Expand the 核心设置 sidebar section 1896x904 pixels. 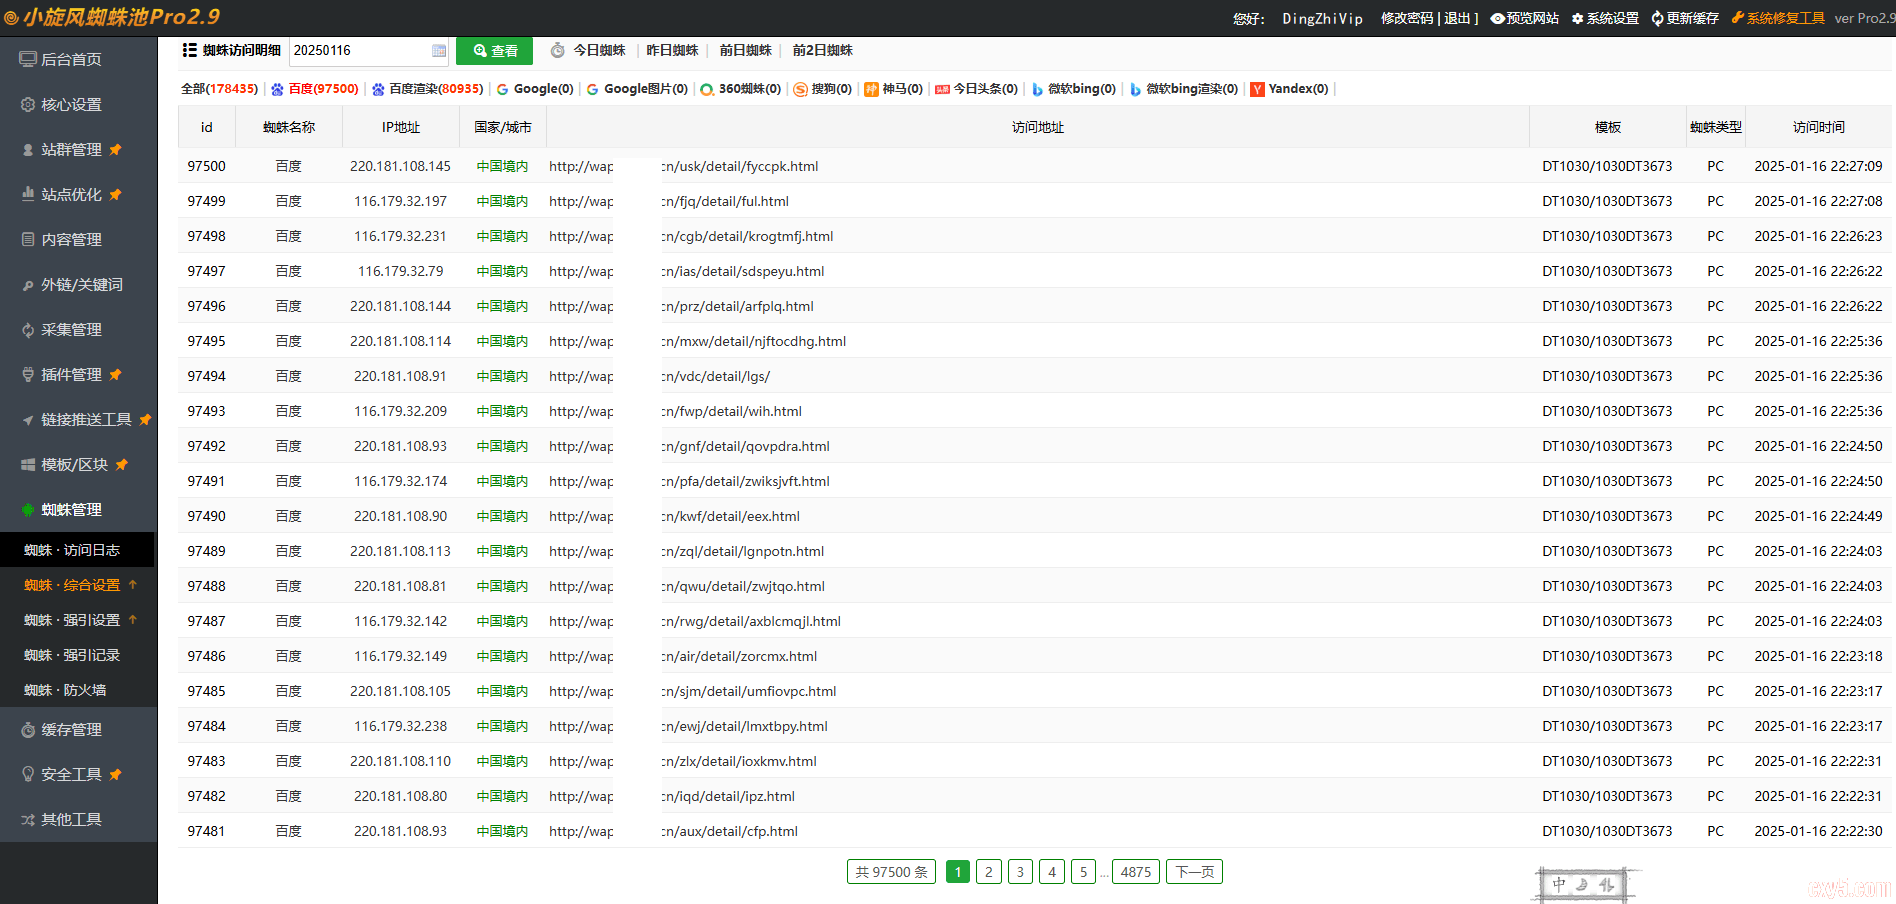coord(71,105)
